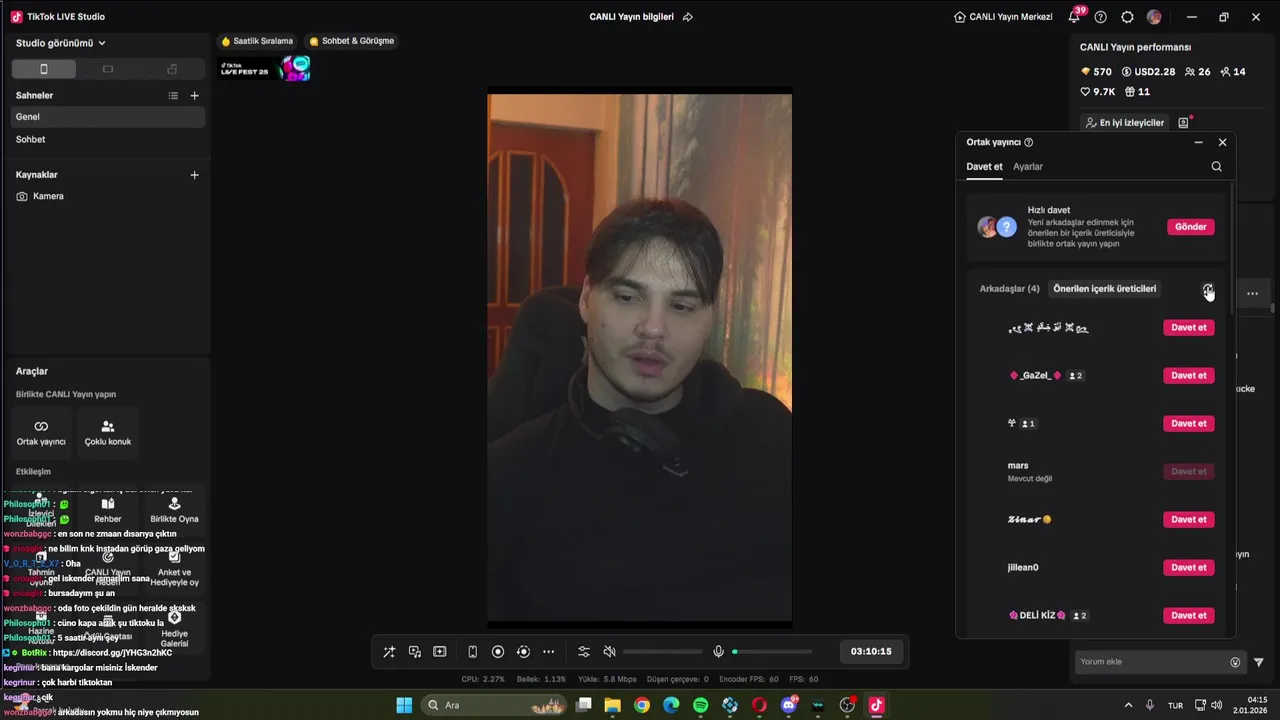Toggle the microphone mute
Screen dimensions: 1280x720
(718, 652)
